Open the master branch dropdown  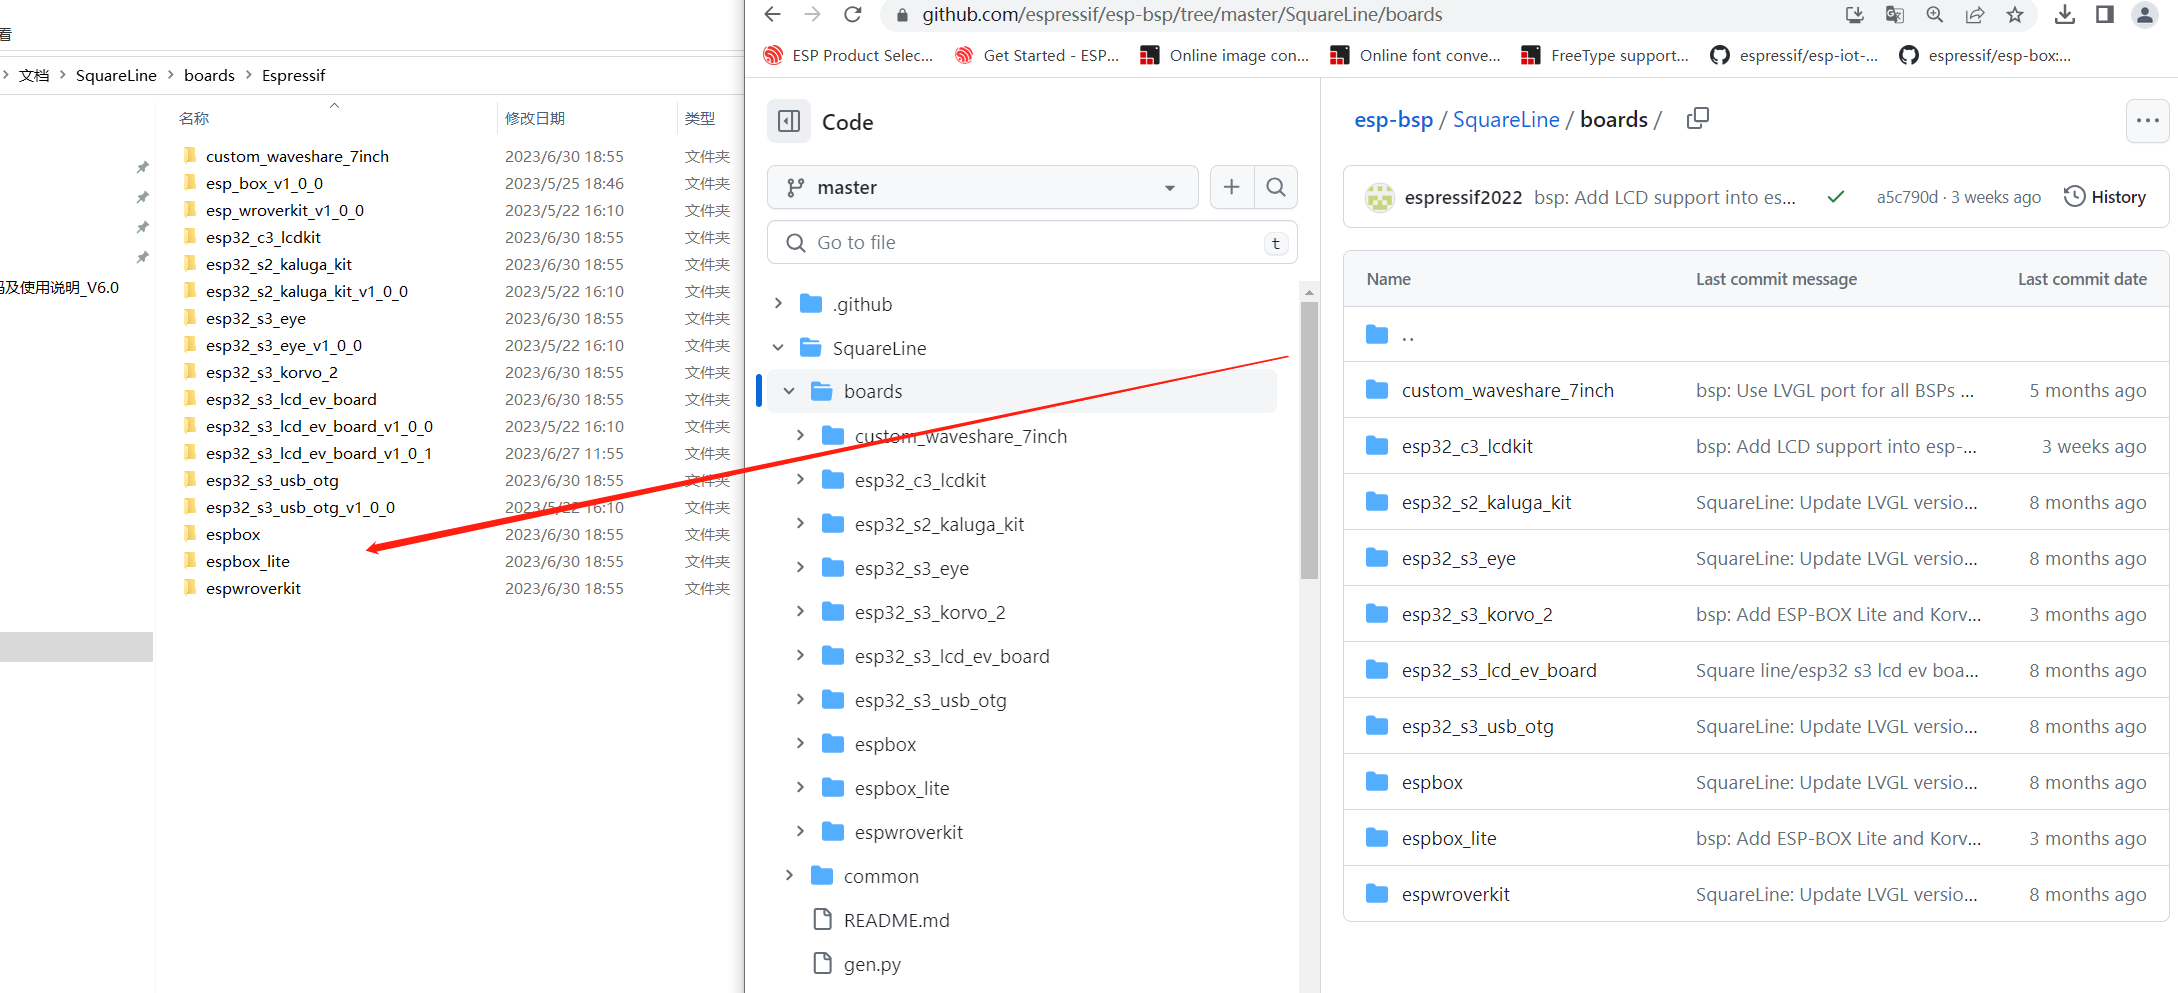(982, 187)
